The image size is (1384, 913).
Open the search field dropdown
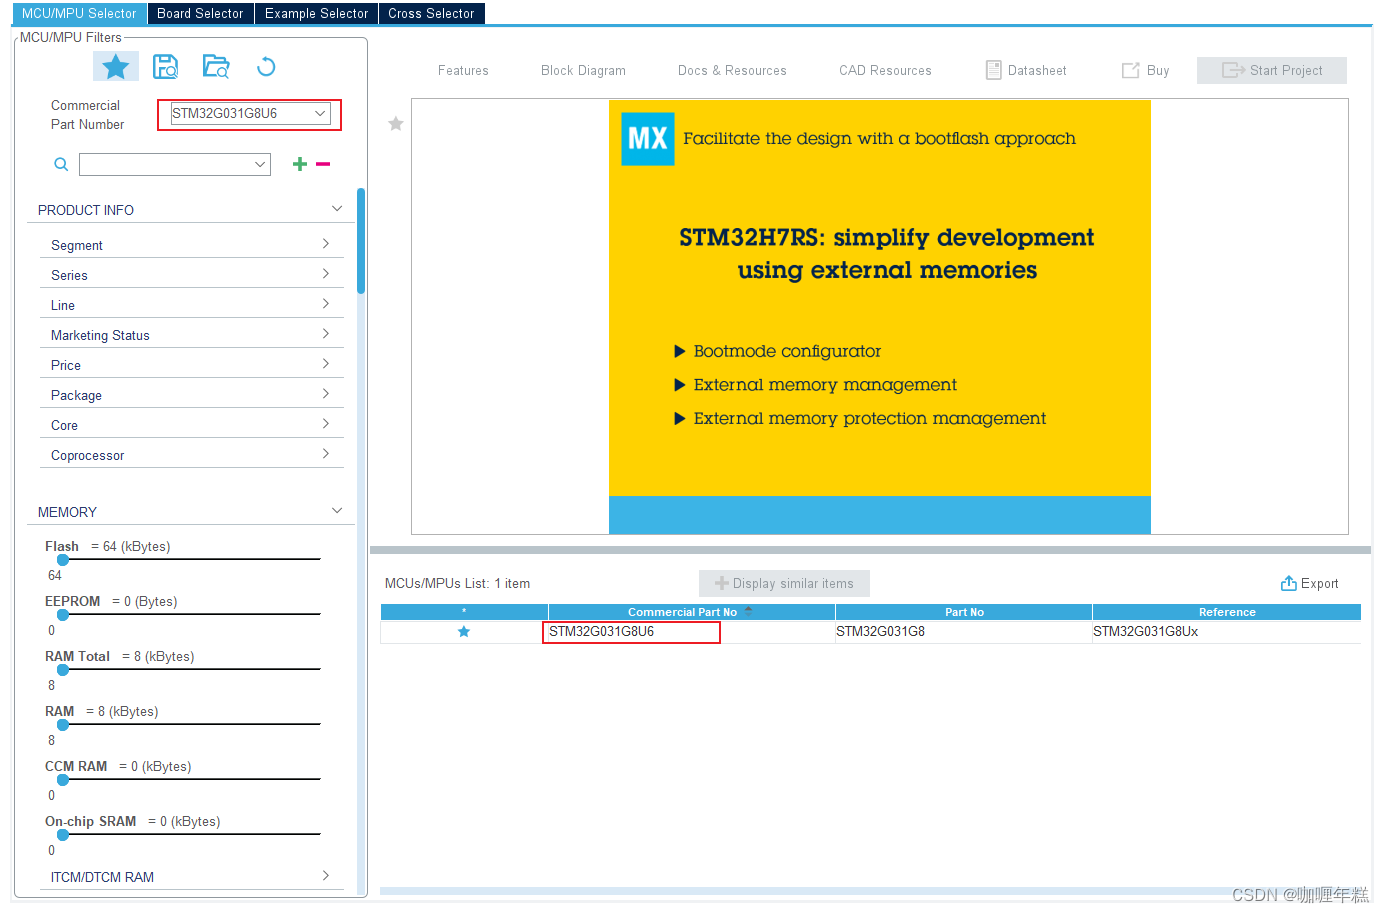[260, 164]
